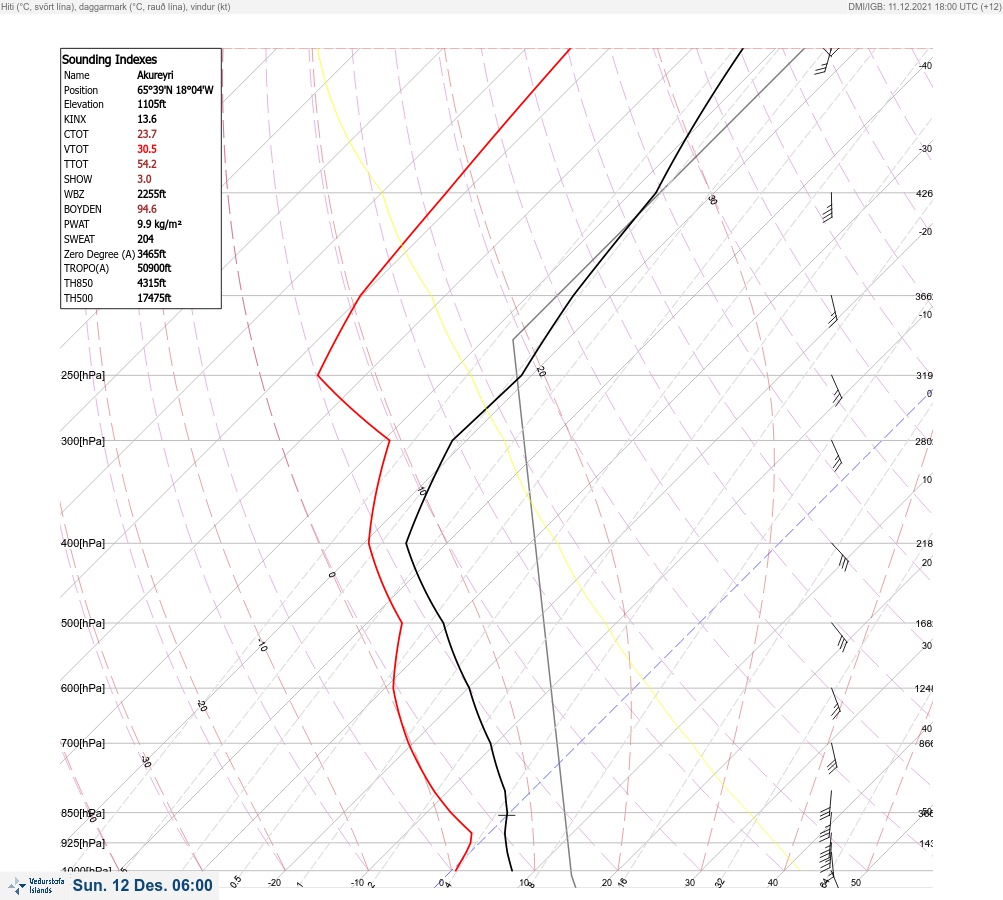Click the position value 65°39'N 18°04'W
This screenshot has width=1003, height=900.
[x=175, y=90]
